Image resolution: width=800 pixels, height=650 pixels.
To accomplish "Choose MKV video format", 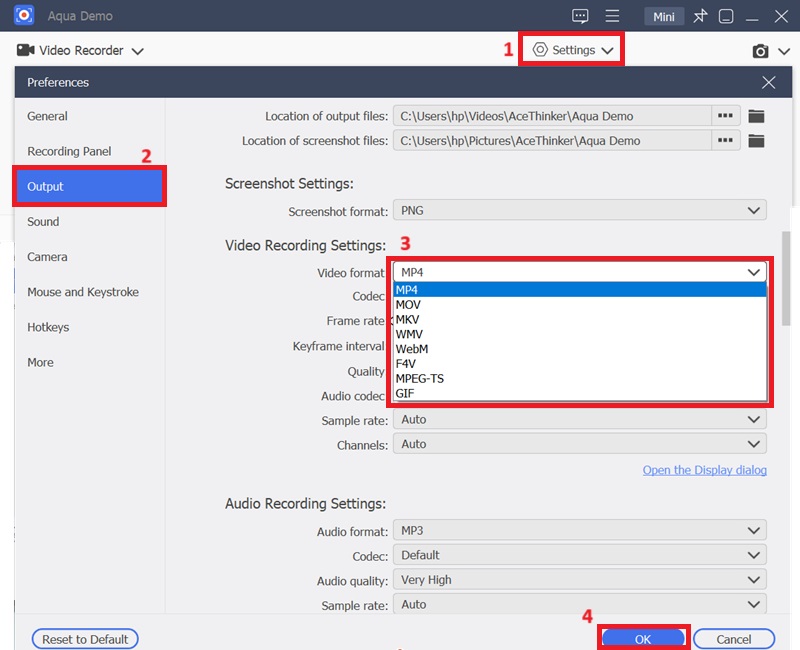I will (580, 319).
